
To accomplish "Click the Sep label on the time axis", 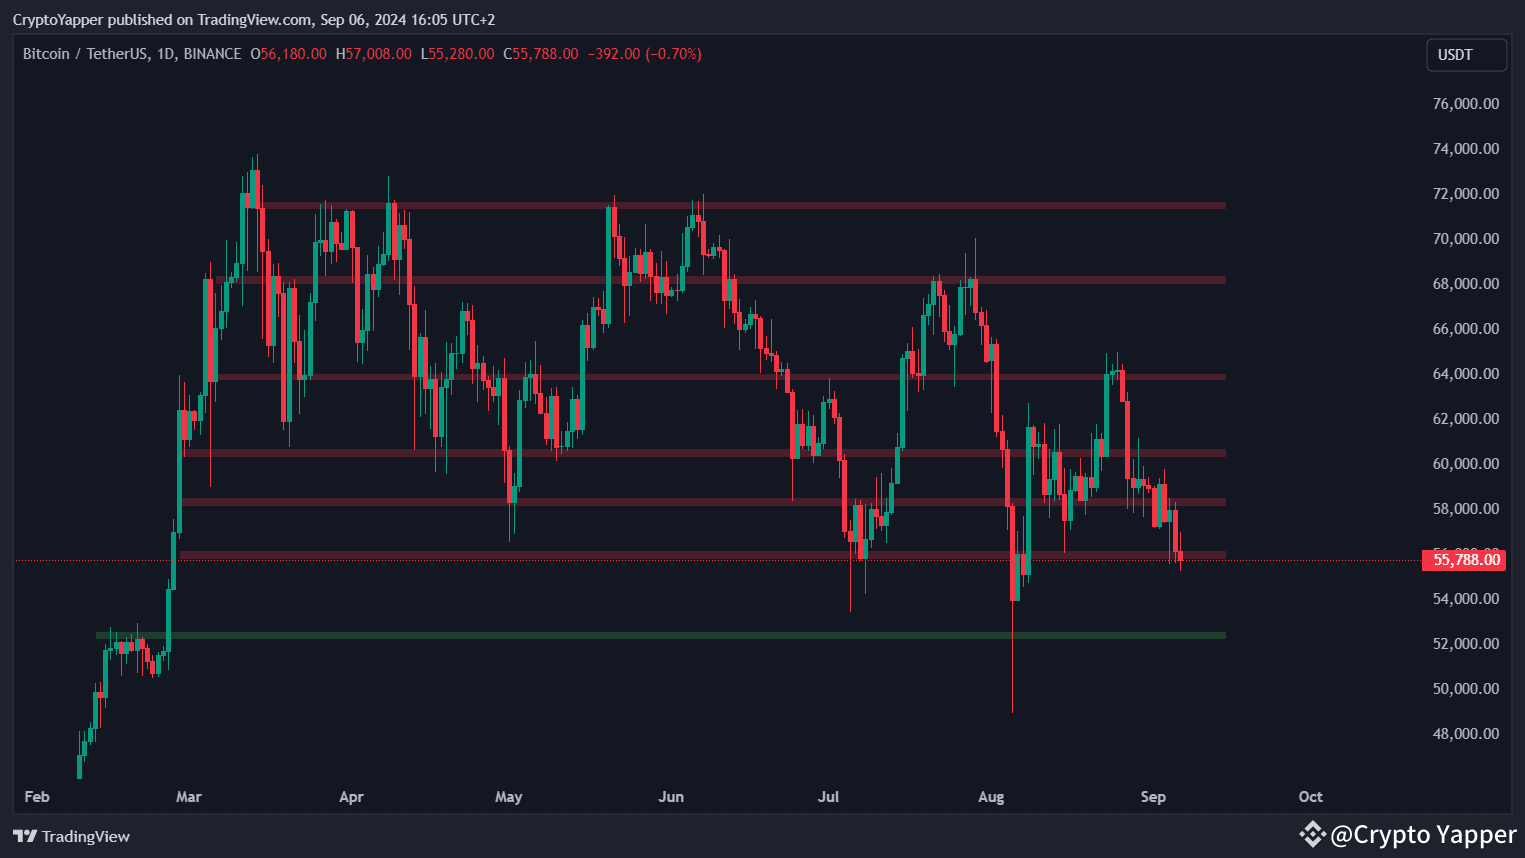I will coord(1153,797).
